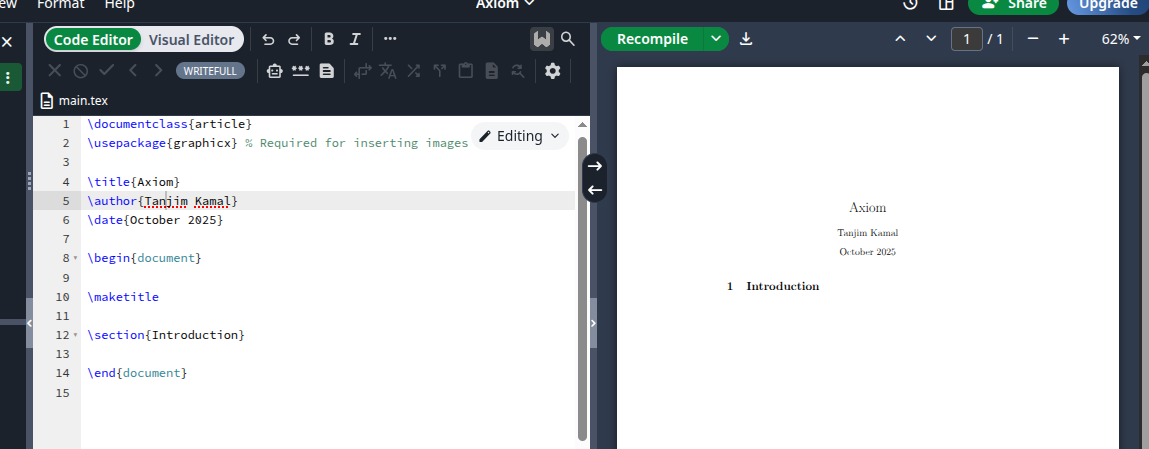Click the Writefull dimmed page icon
The image size is (1149, 449).
[492, 71]
